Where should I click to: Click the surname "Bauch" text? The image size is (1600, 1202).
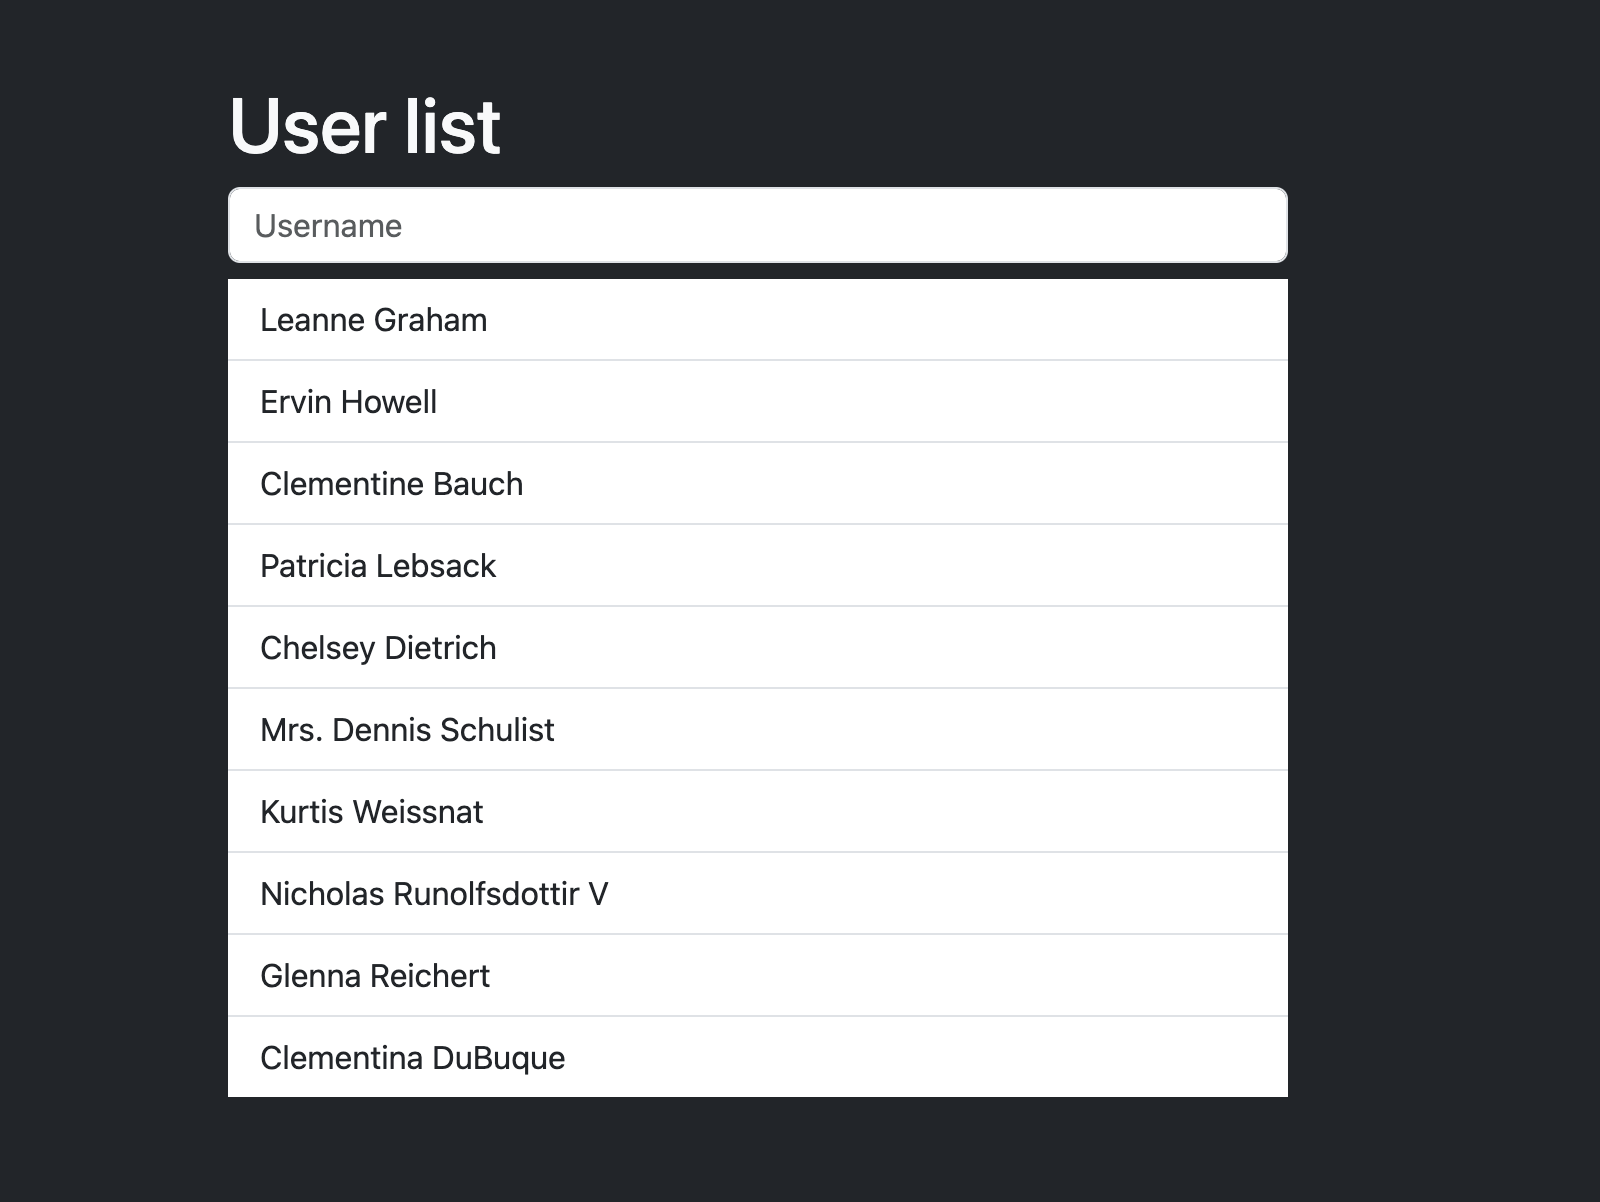point(478,485)
